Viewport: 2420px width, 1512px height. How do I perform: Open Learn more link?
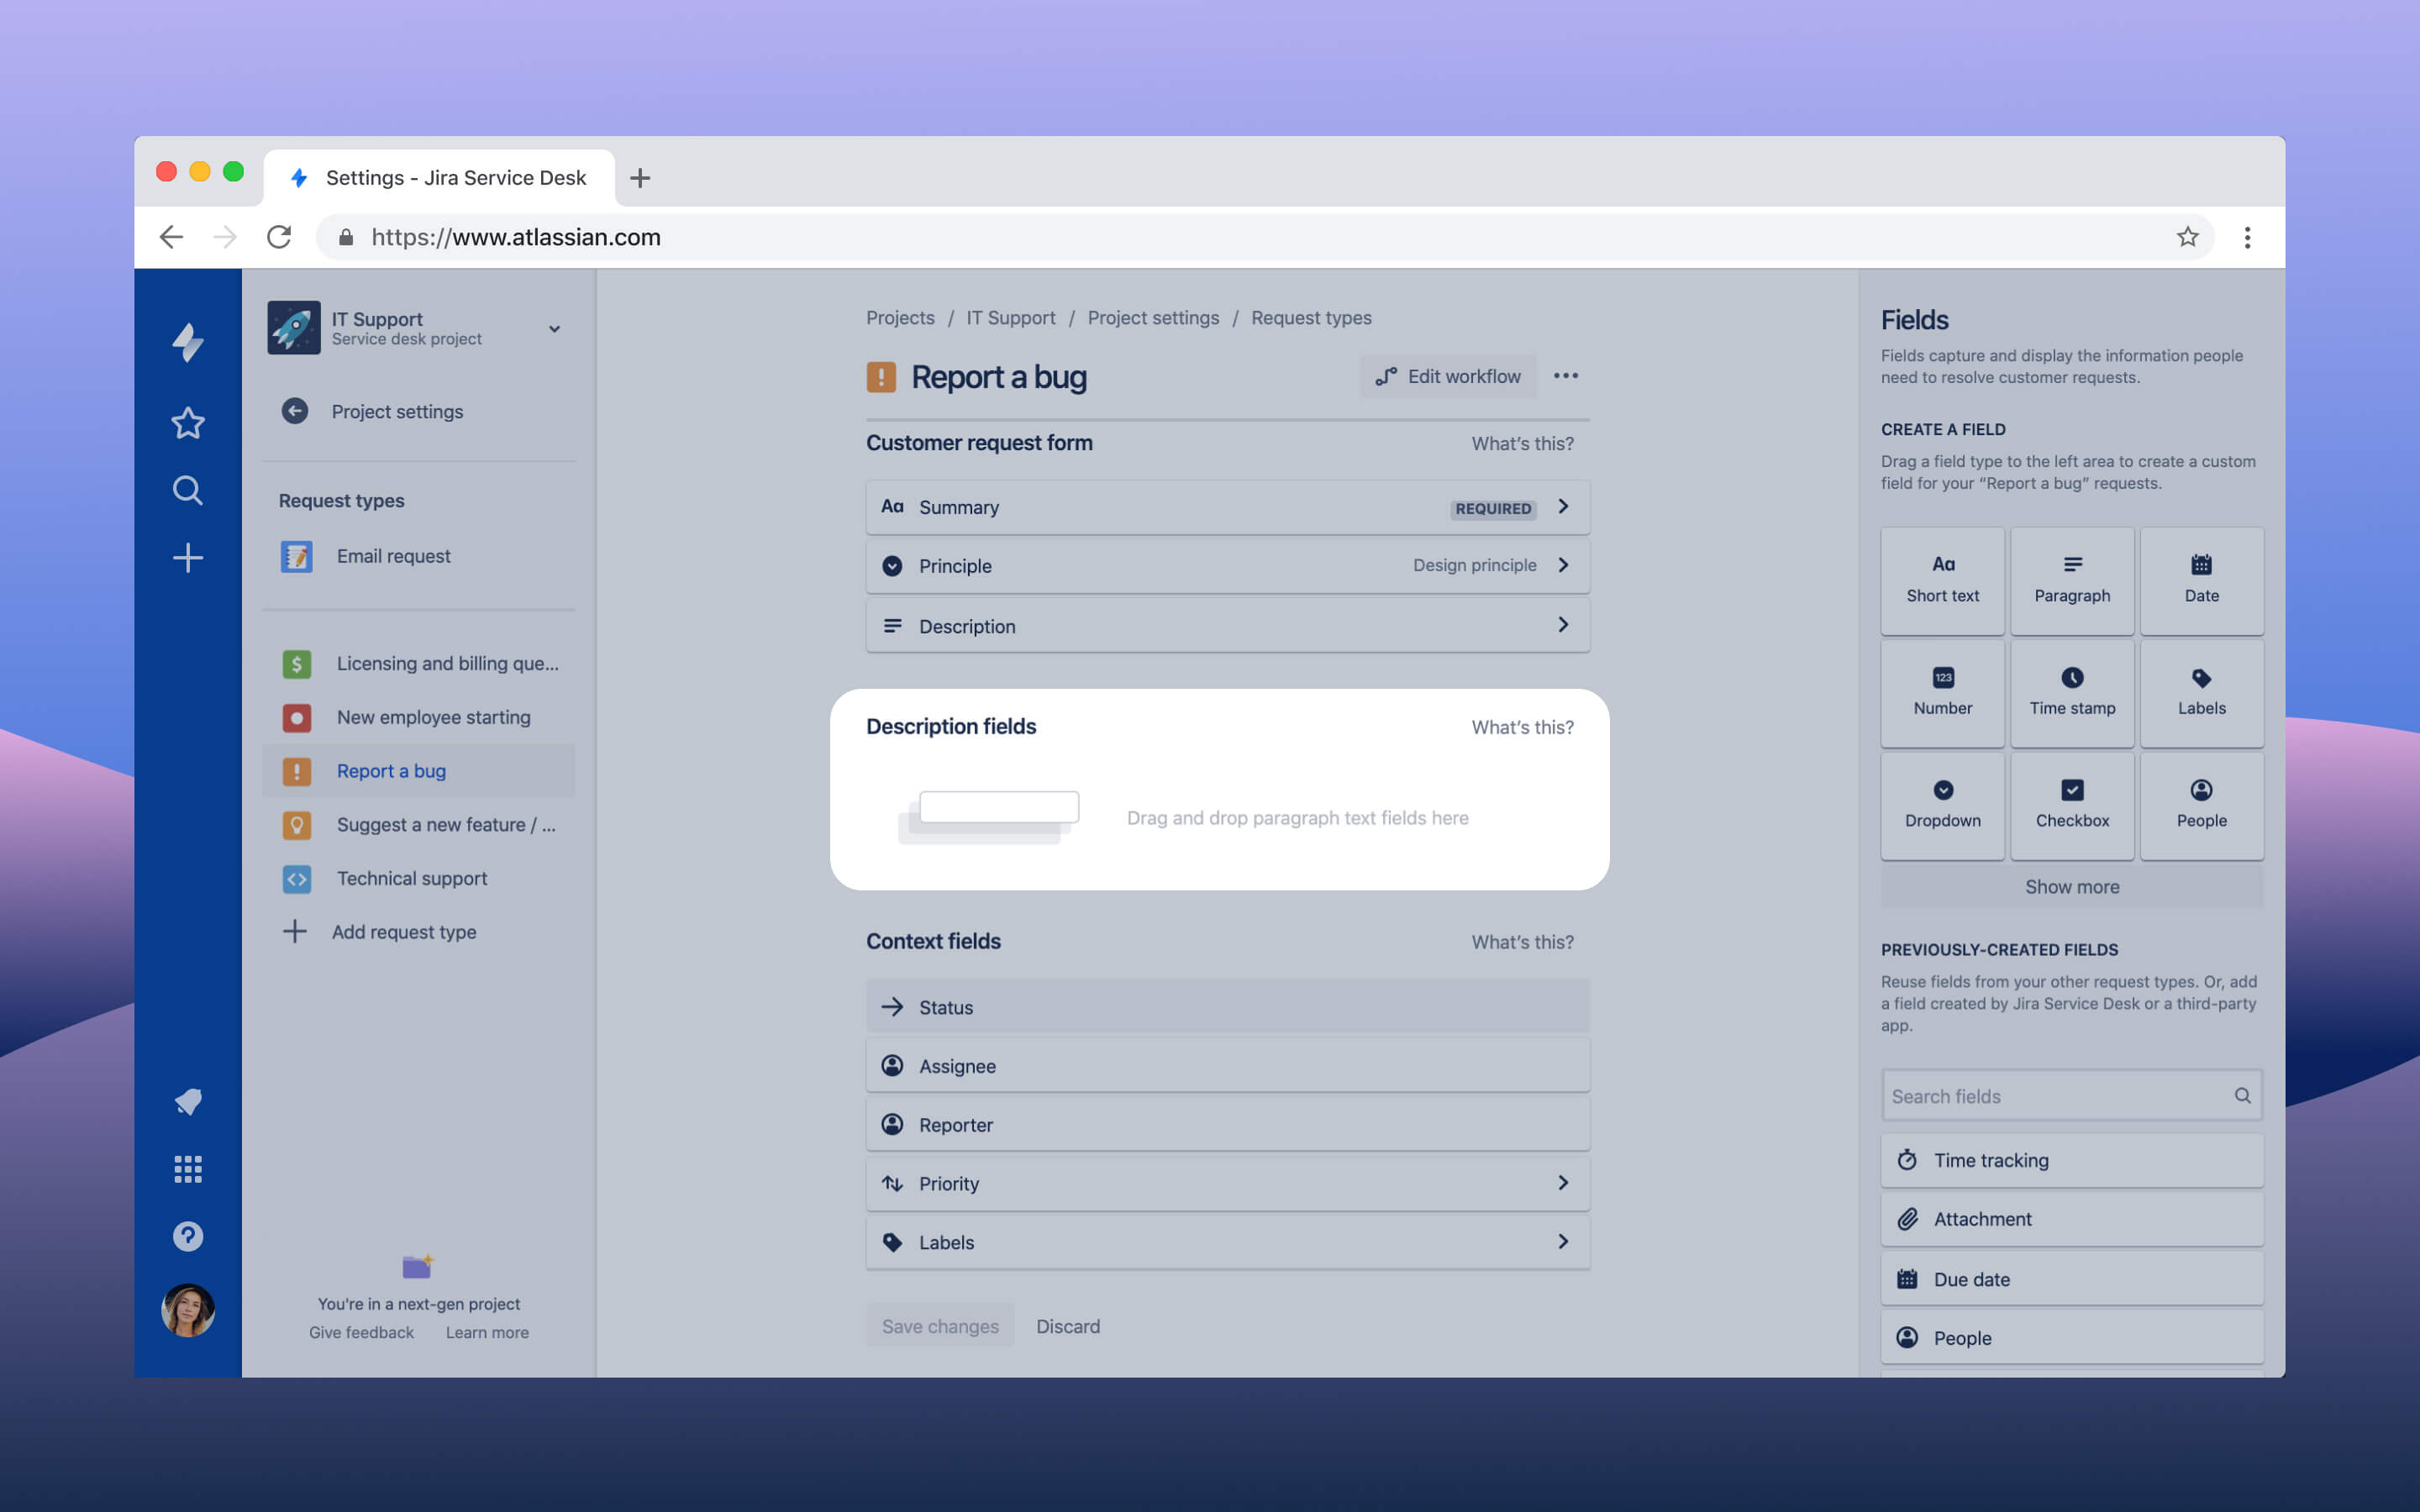coord(487,1332)
